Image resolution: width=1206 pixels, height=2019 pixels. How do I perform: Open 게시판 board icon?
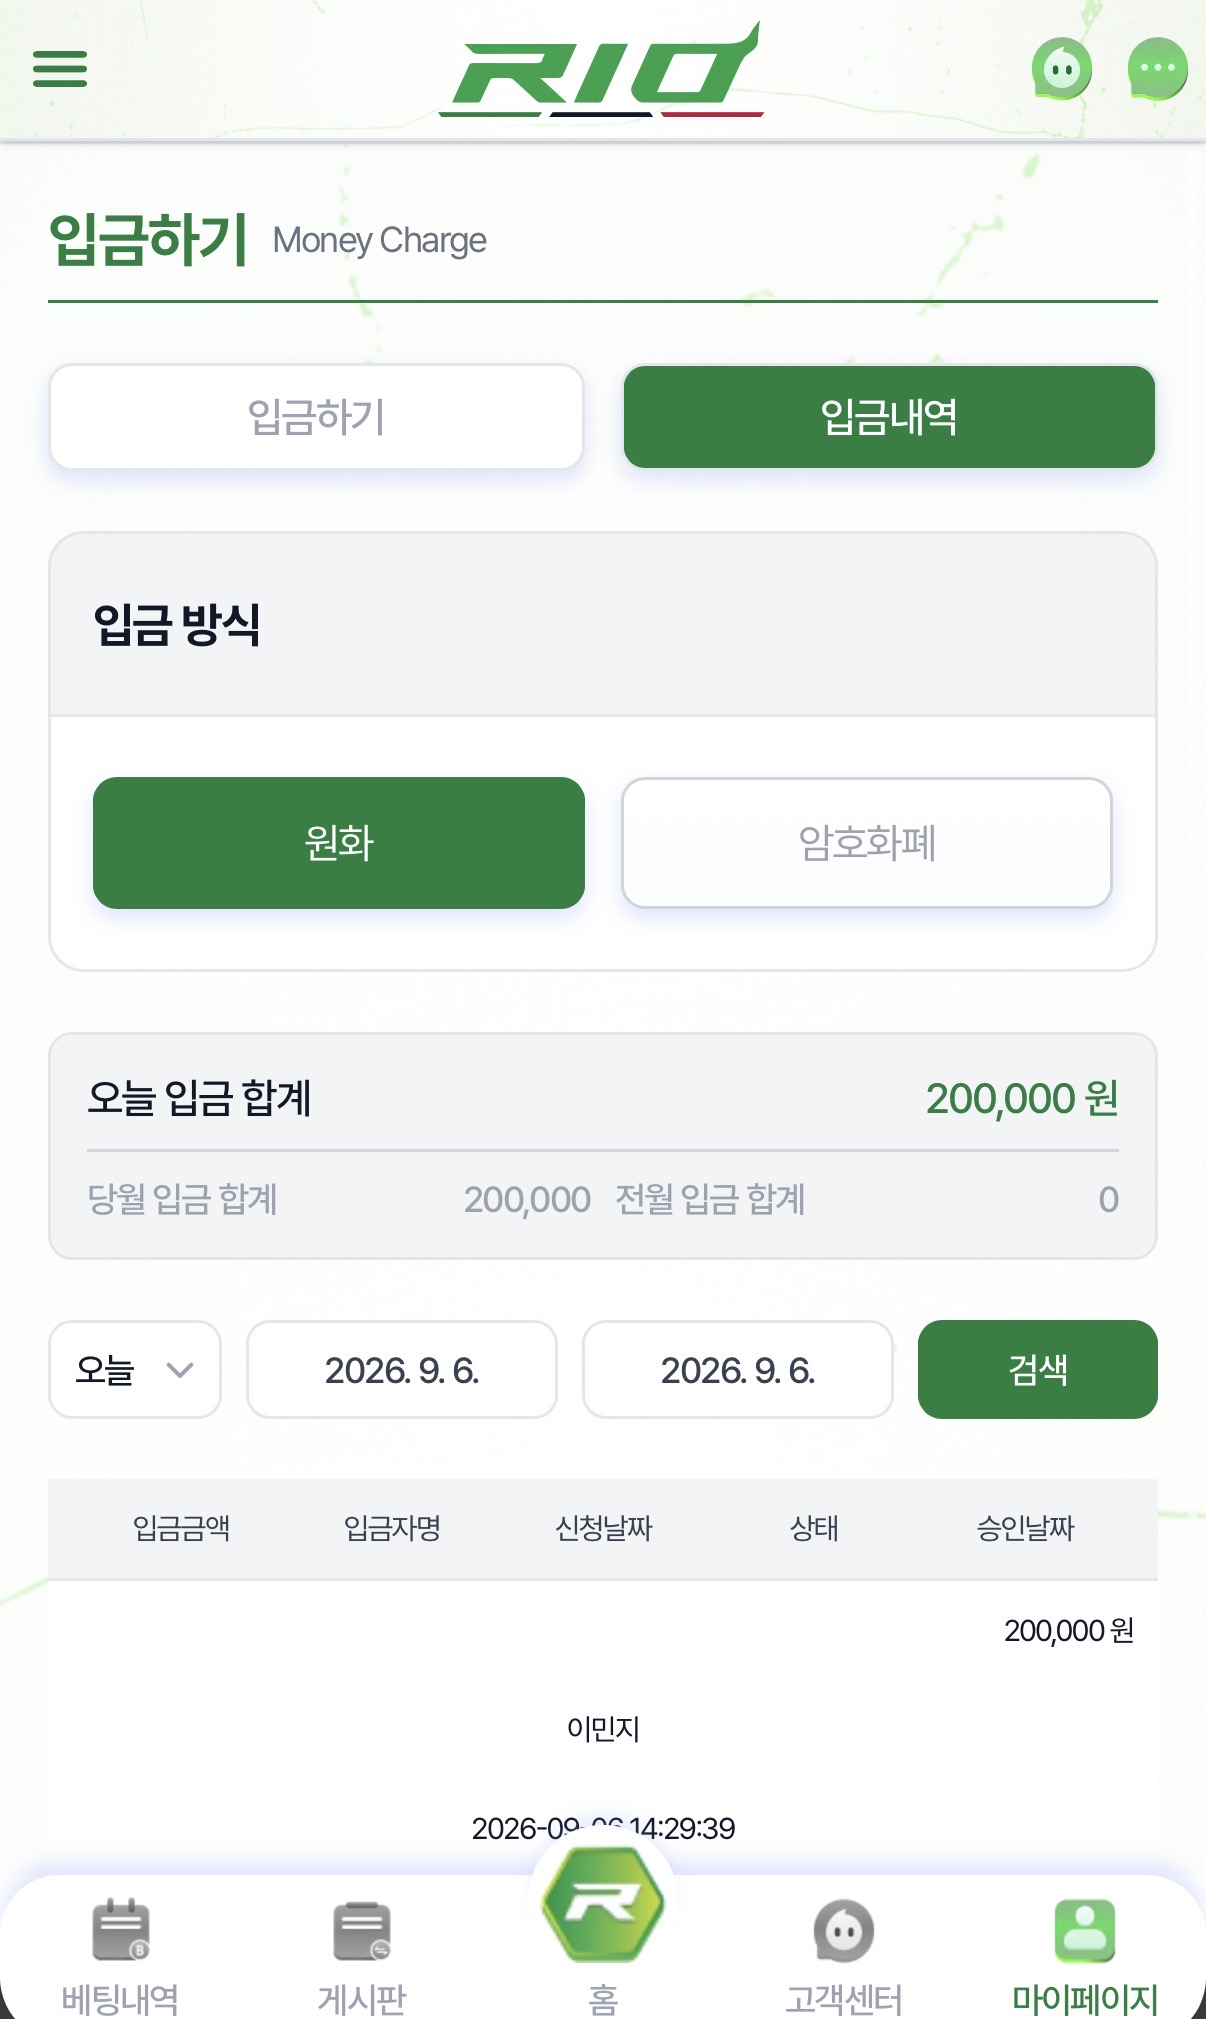[362, 1931]
